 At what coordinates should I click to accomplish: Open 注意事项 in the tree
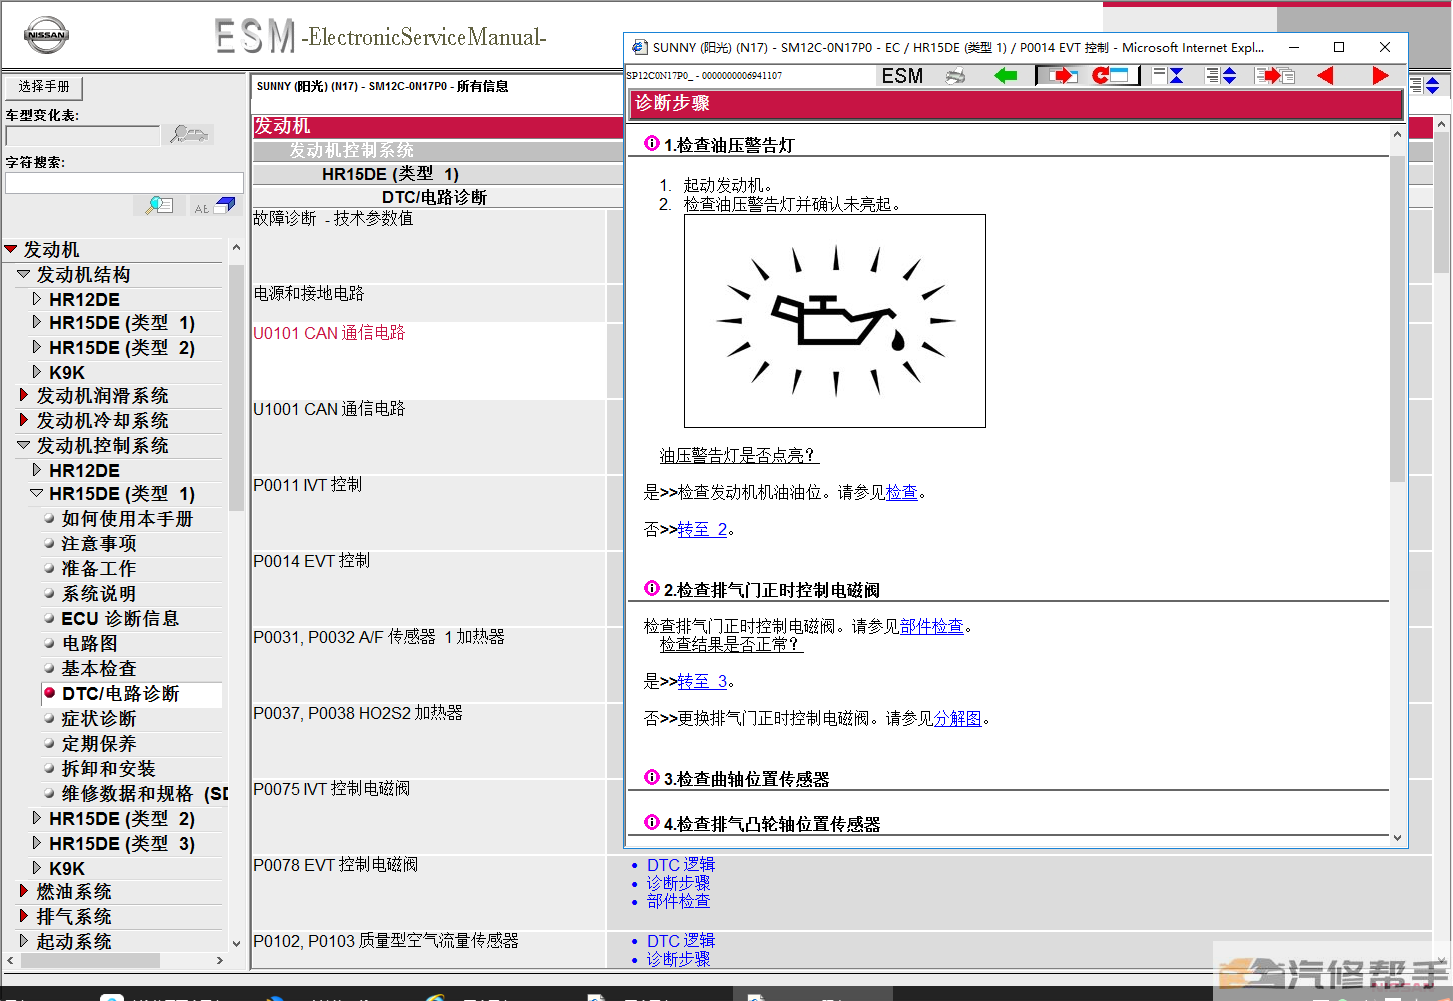pyautogui.click(x=99, y=543)
